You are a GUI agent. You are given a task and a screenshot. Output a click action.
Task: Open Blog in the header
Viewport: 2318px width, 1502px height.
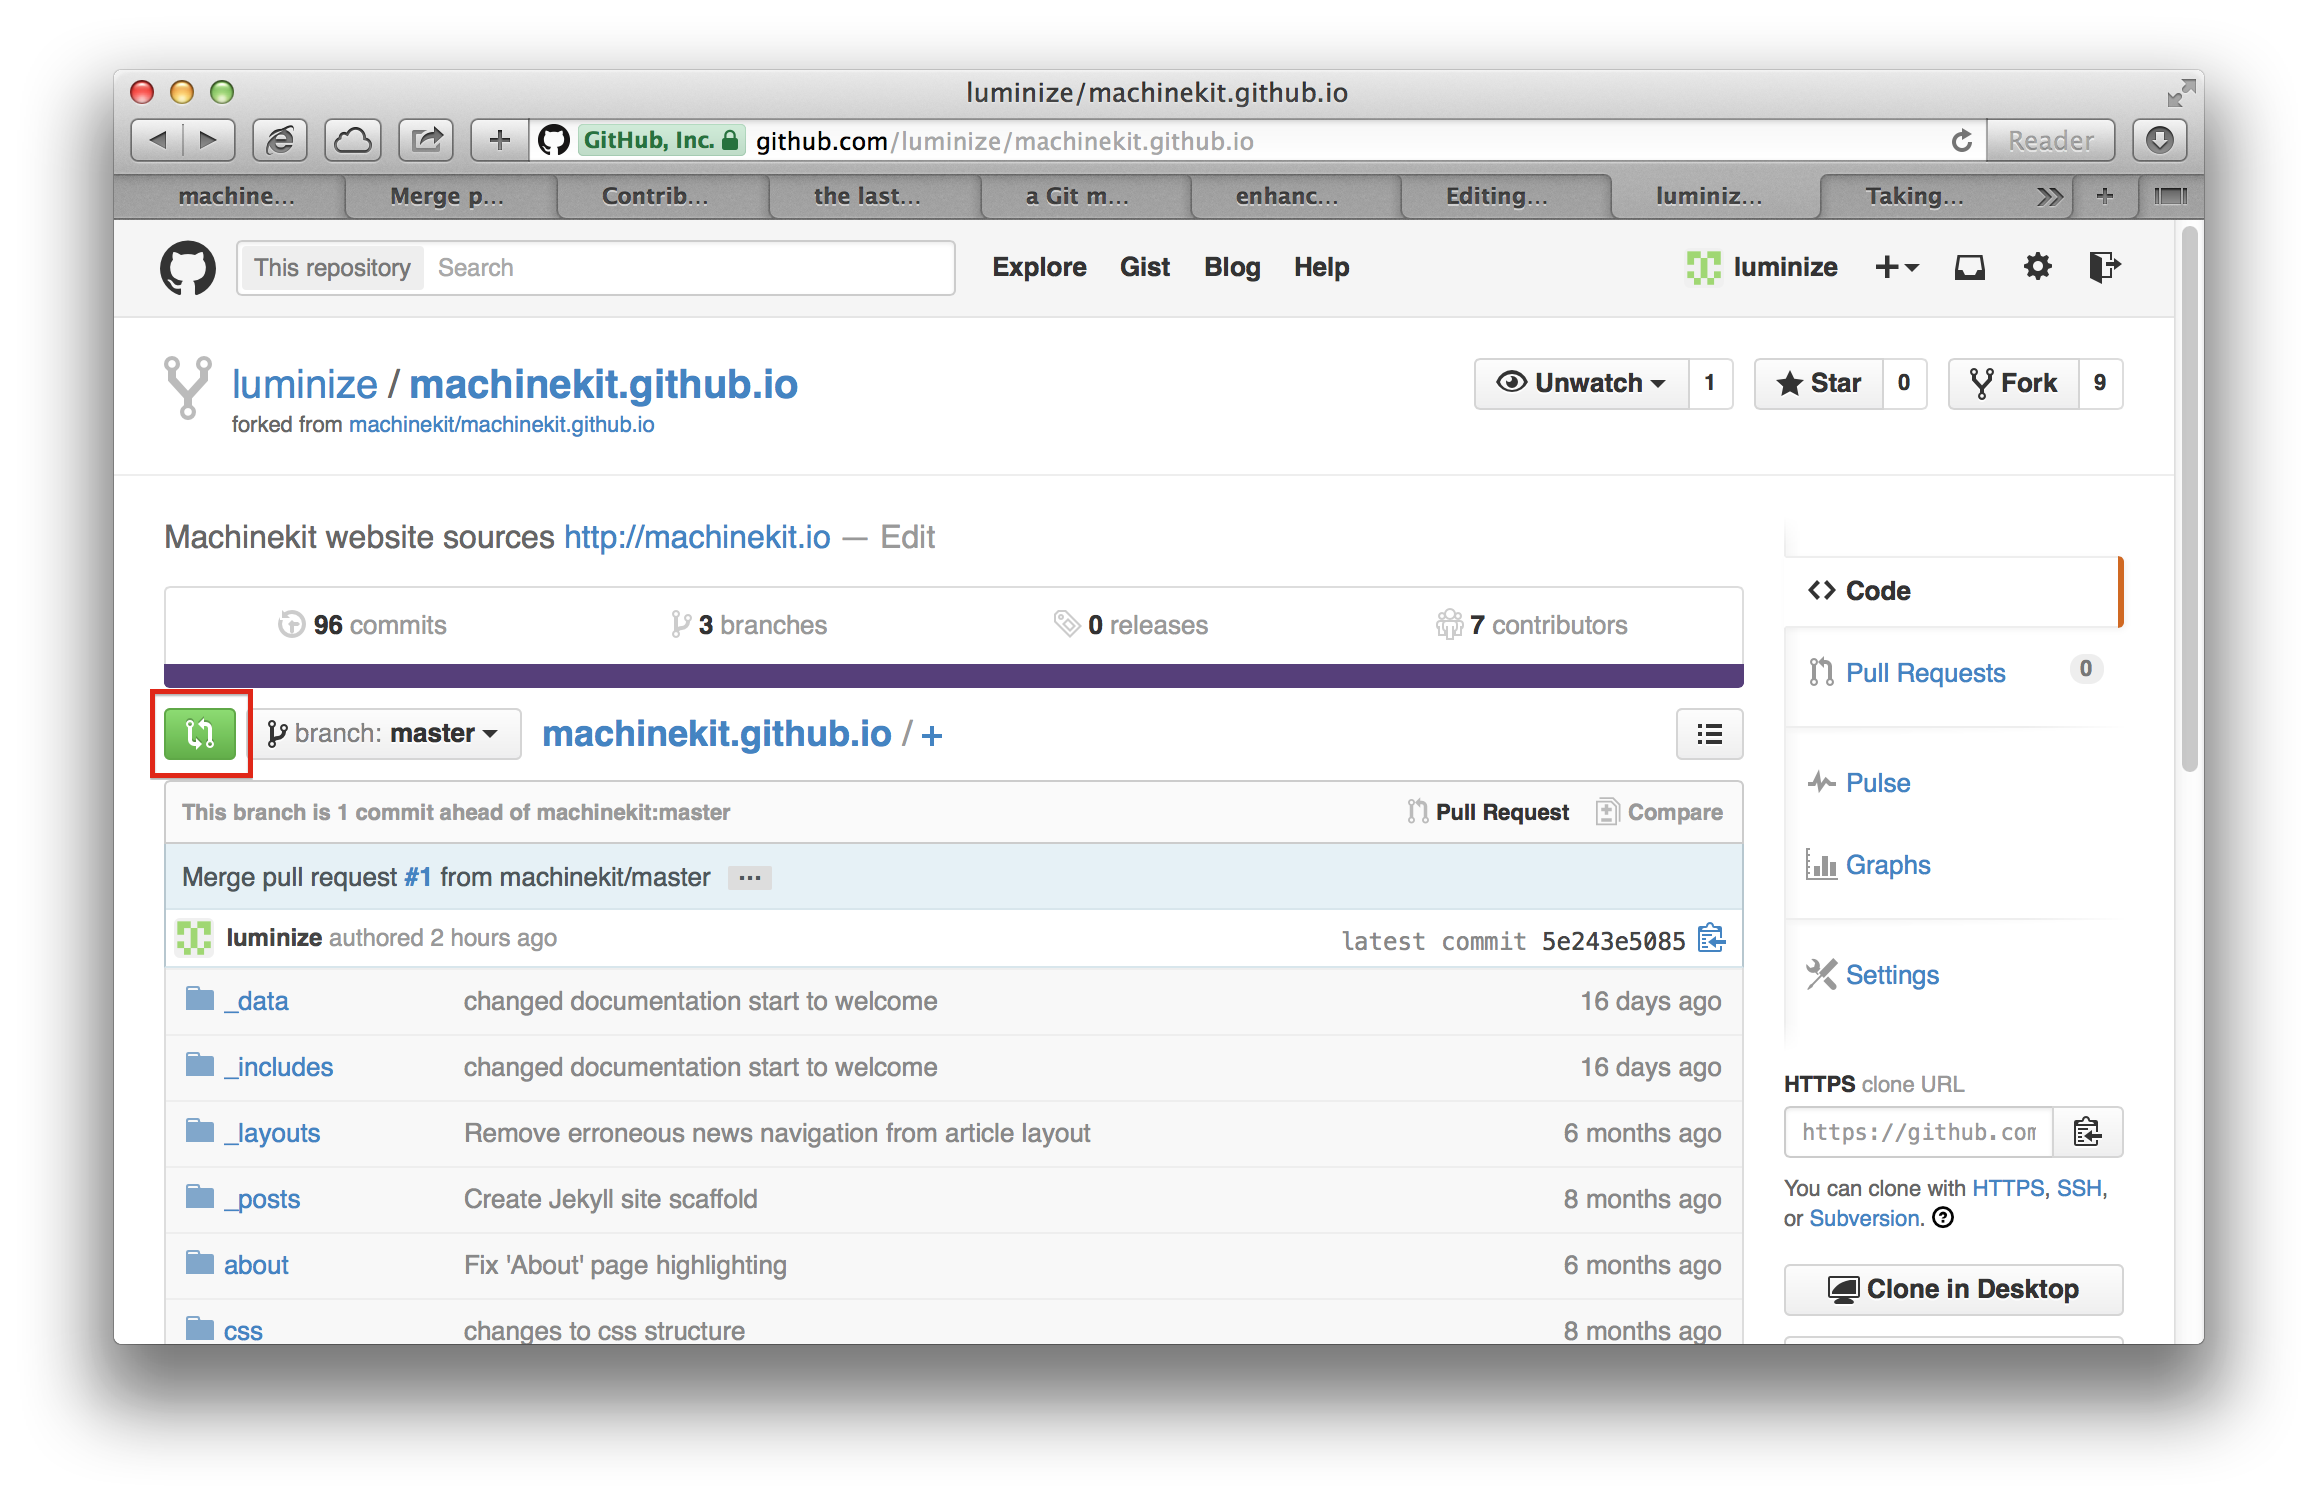[1232, 267]
